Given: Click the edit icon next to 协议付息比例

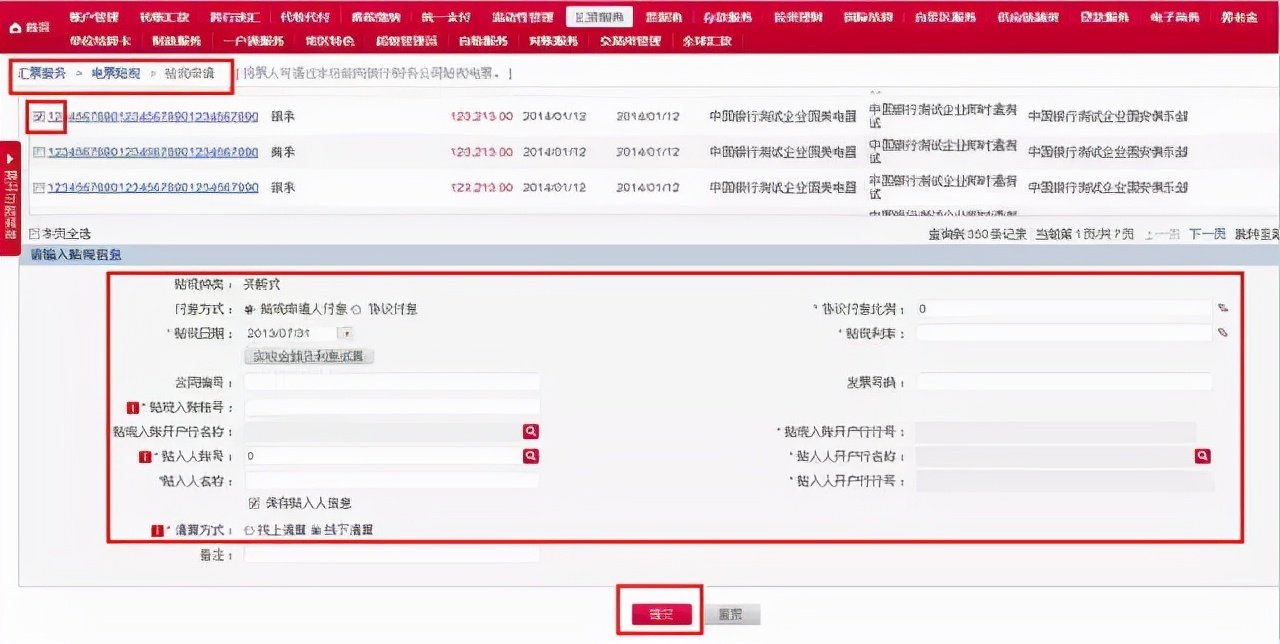Looking at the screenshot, I should point(1223,308).
